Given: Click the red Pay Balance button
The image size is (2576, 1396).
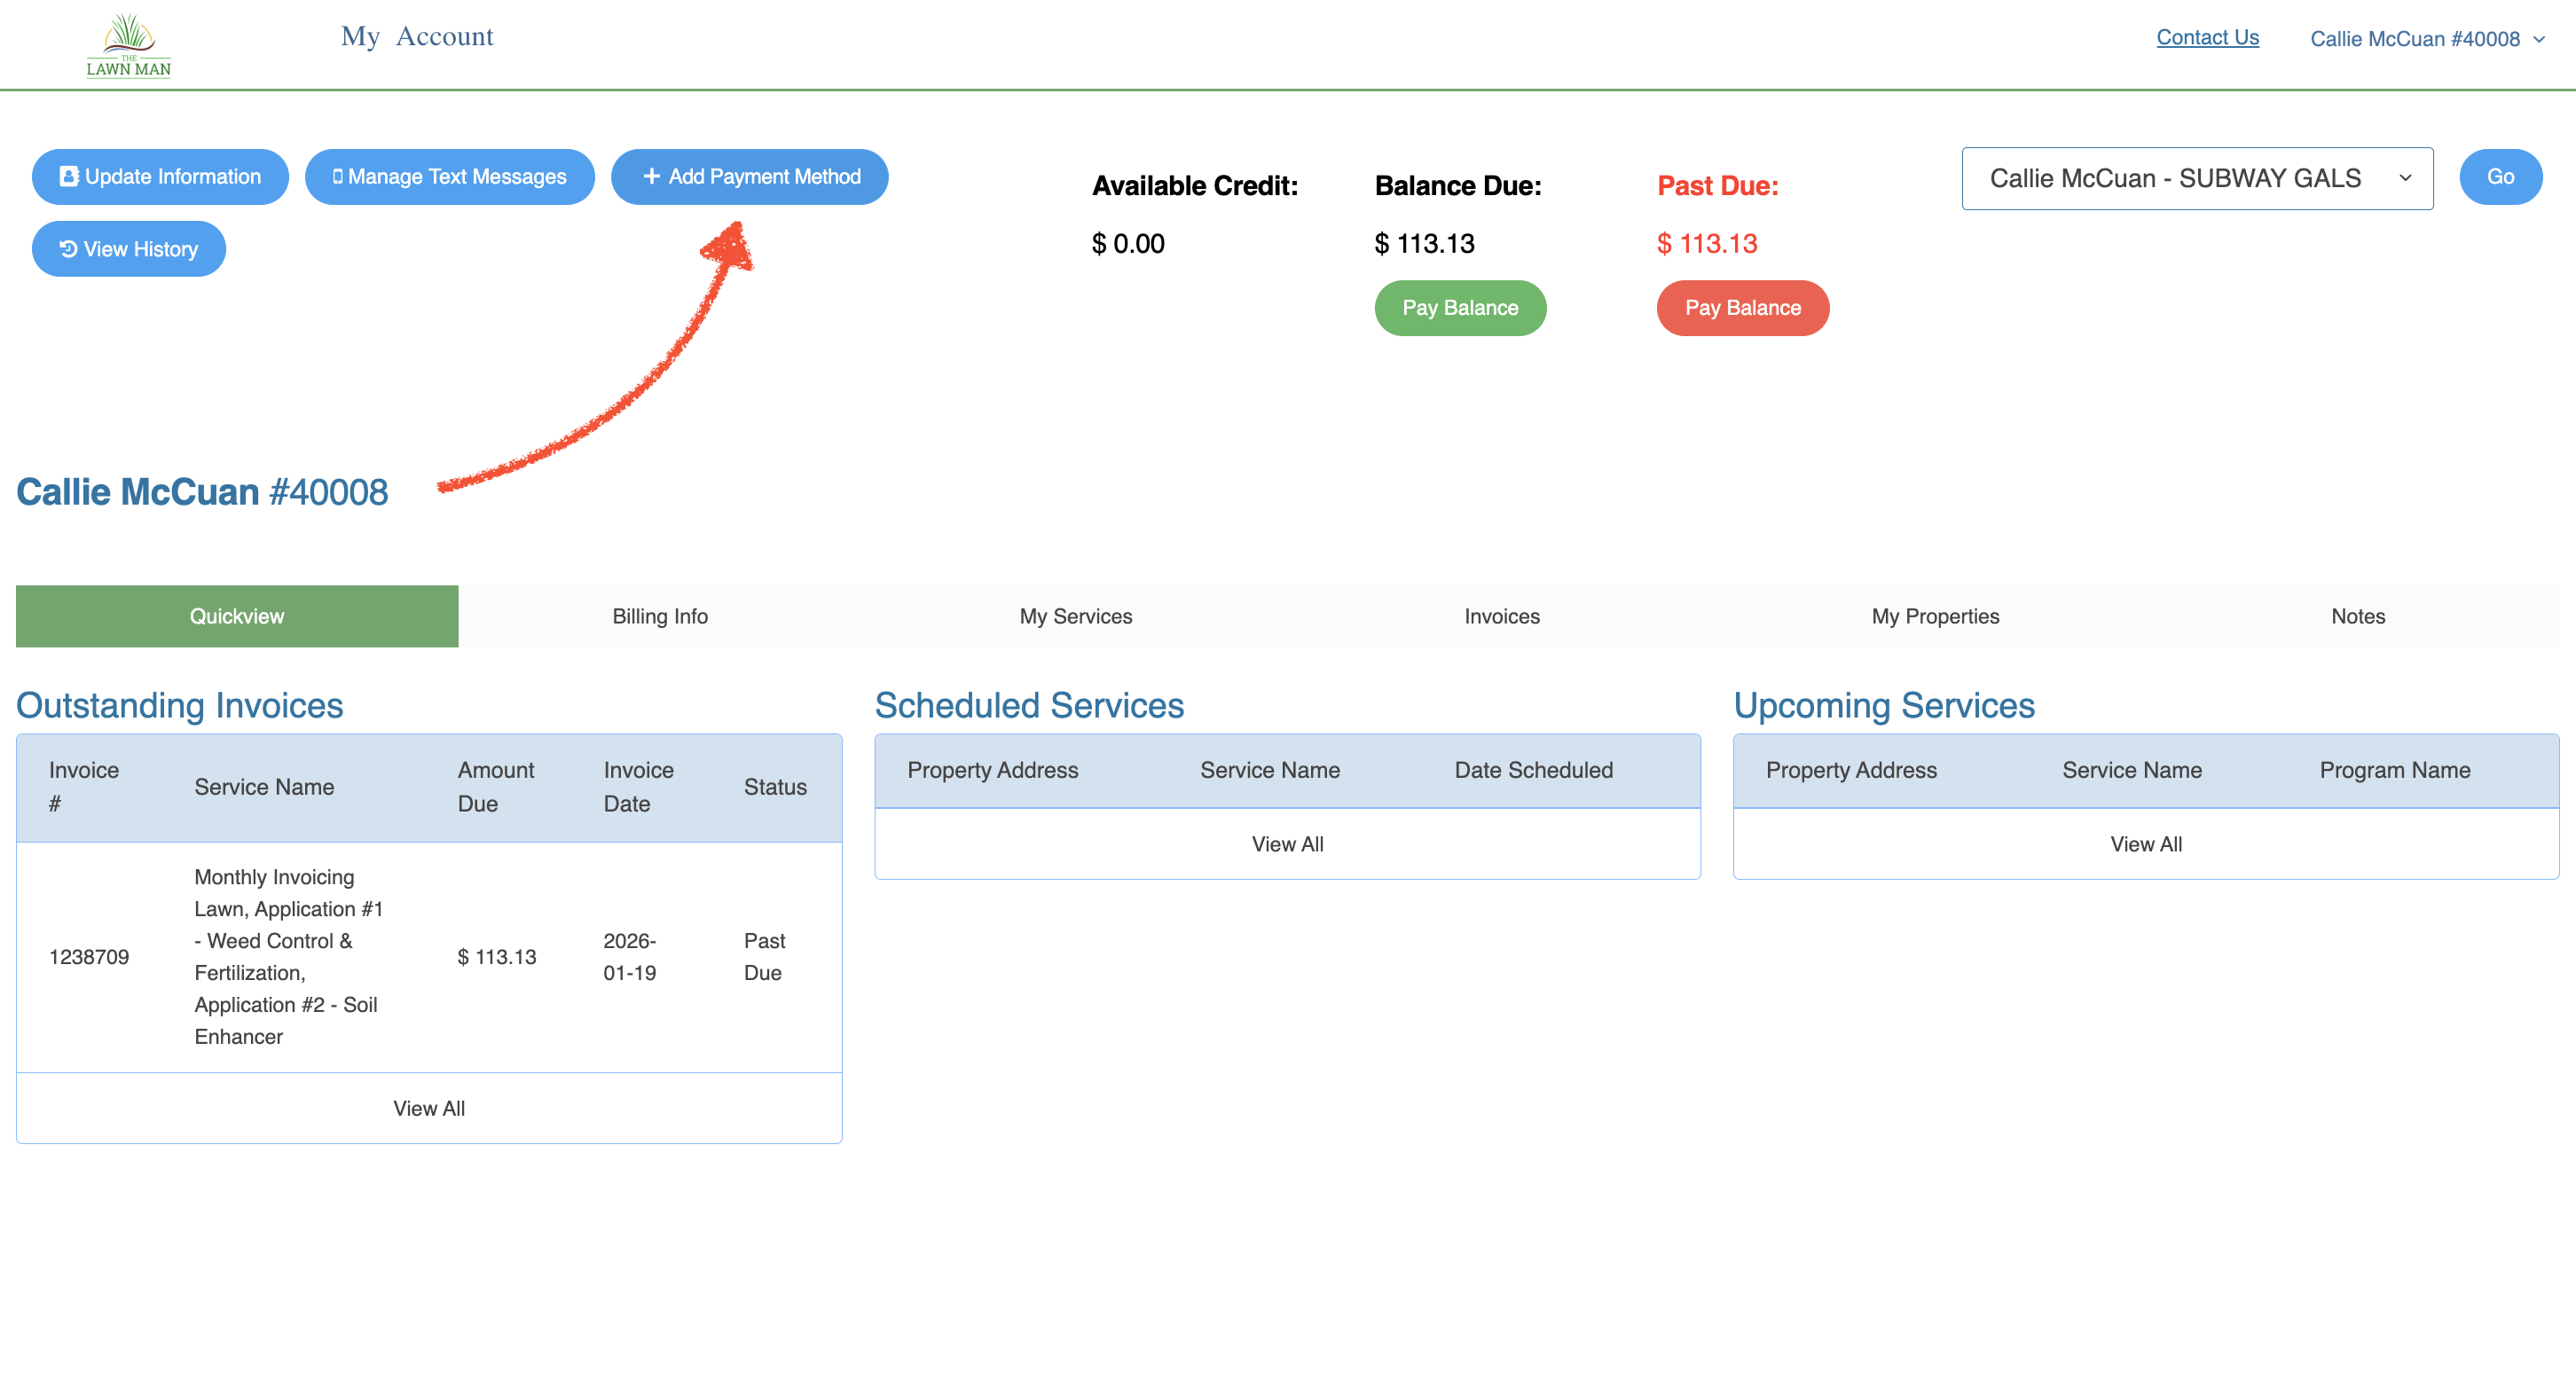Looking at the screenshot, I should [1742, 308].
